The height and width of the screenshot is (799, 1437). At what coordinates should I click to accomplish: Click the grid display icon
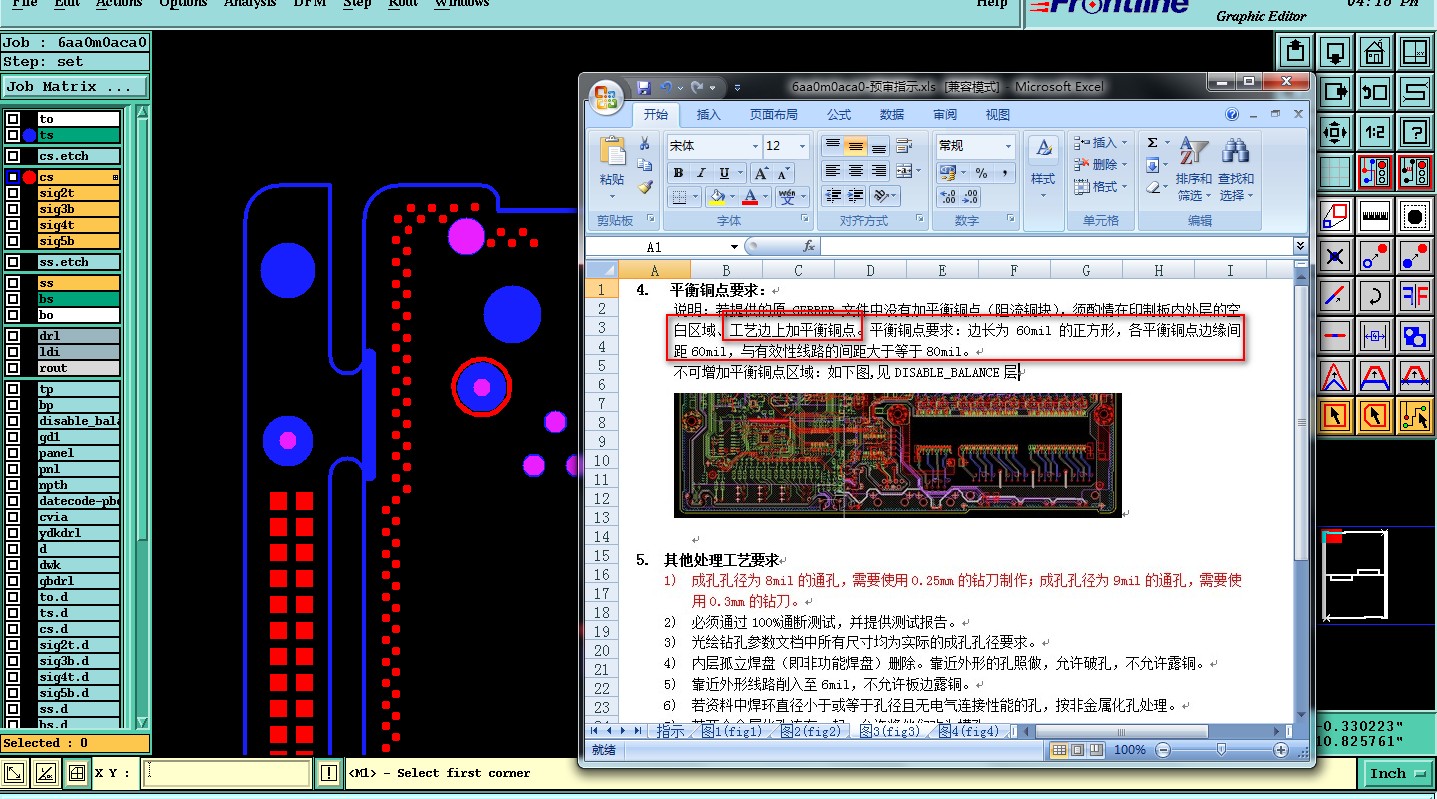[x=1336, y=172]
